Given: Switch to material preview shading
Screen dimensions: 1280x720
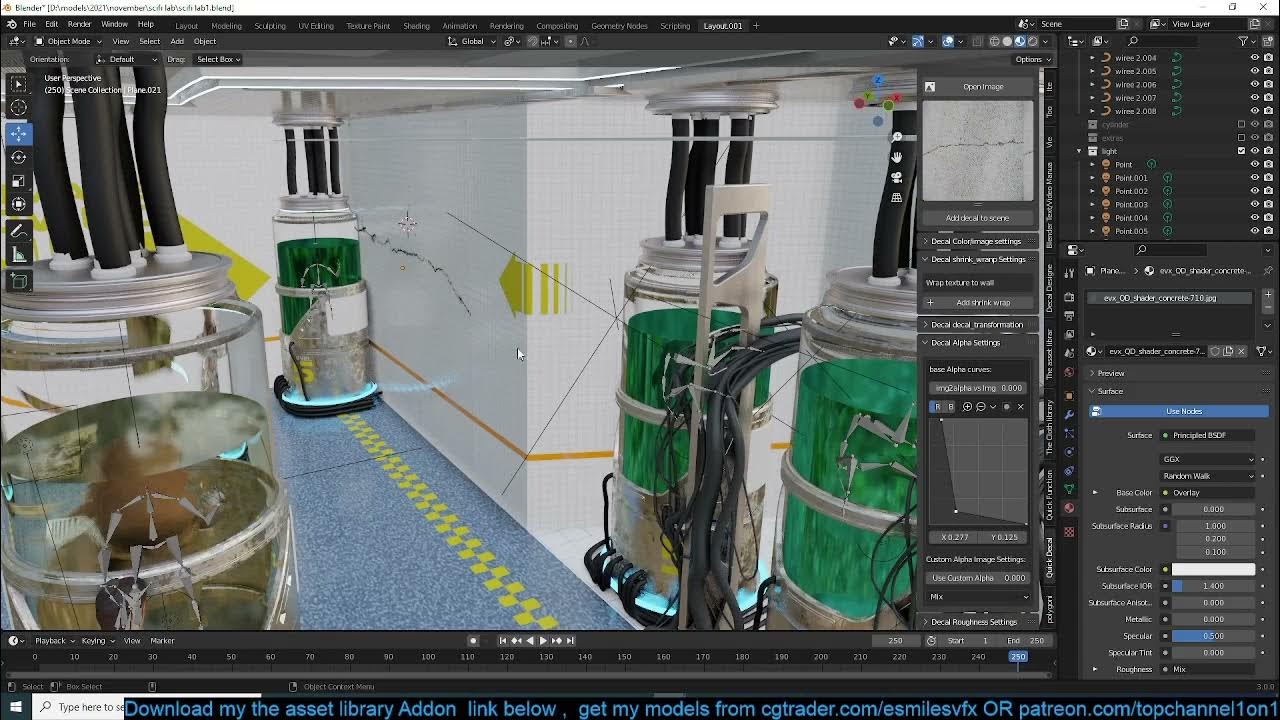Looking at the screenshot, I should pos(1020,41).
